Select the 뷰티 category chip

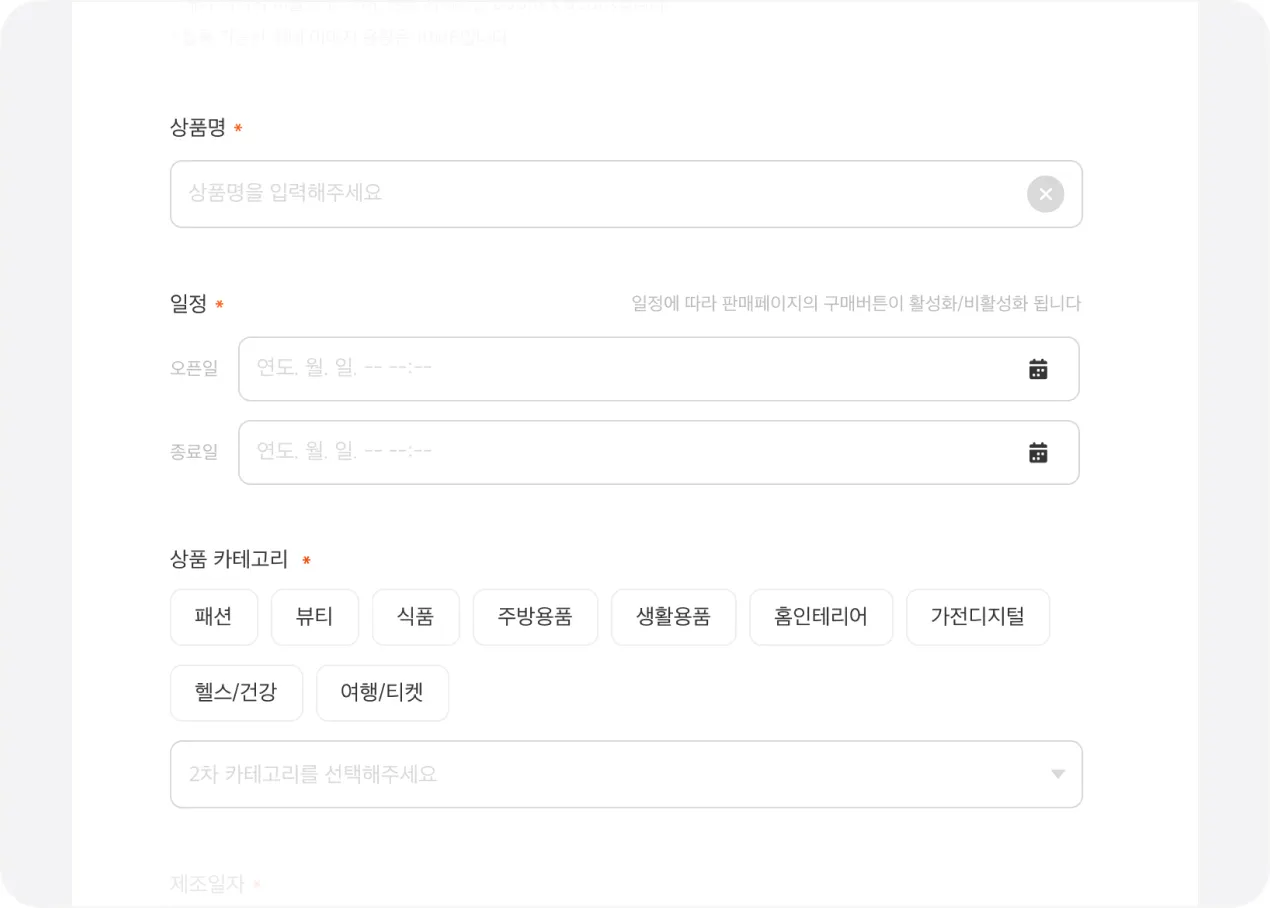(314, 617)
